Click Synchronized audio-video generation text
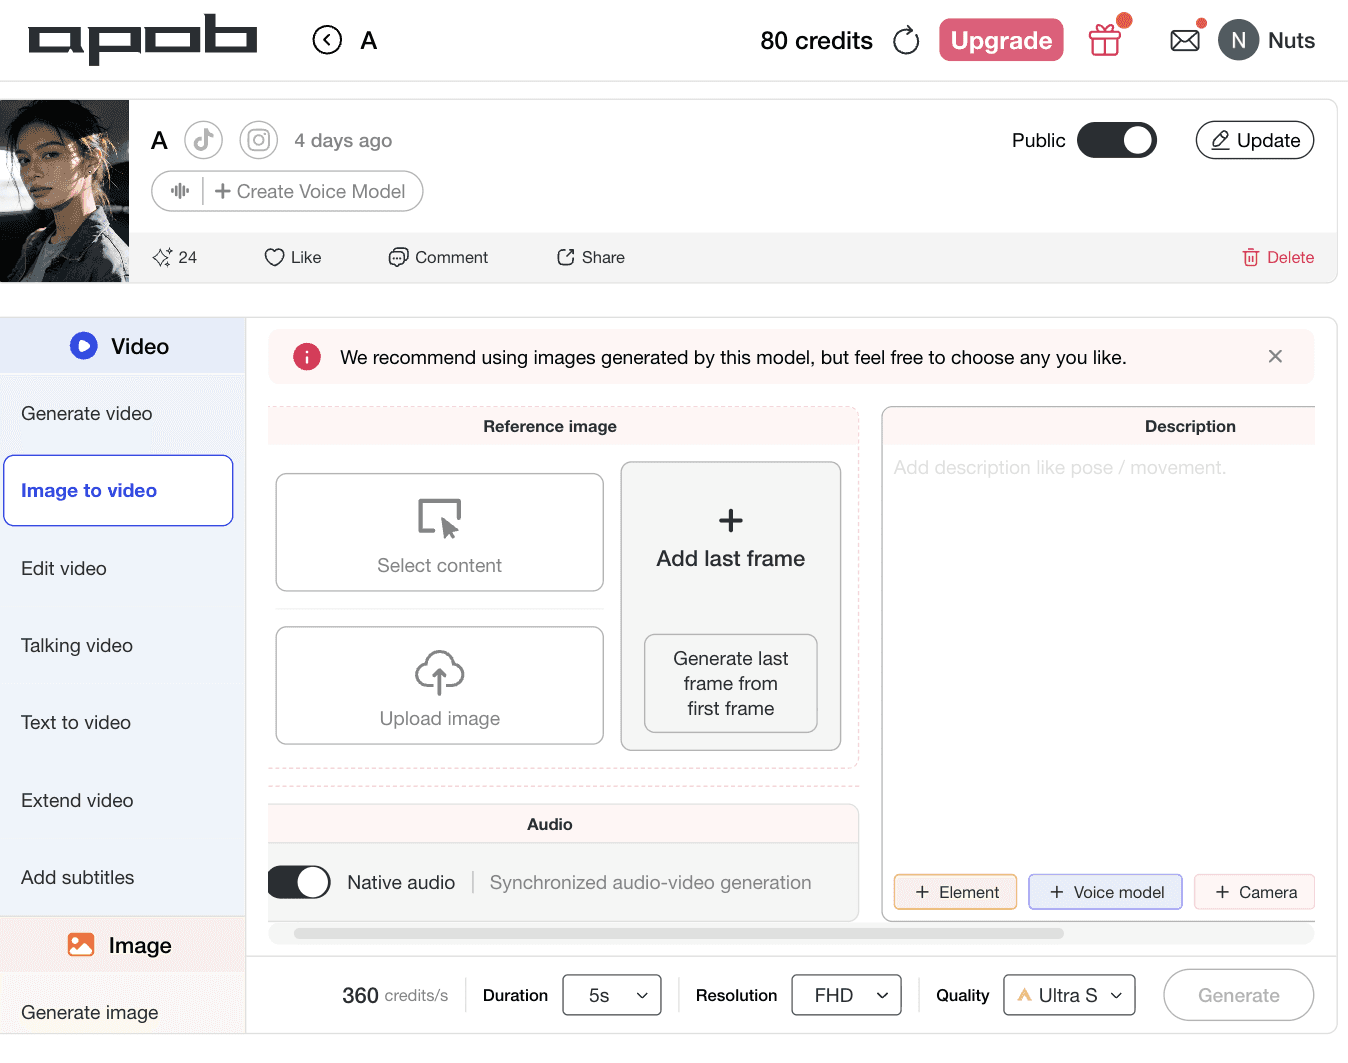1348x1063 pixels. (650, 883)
